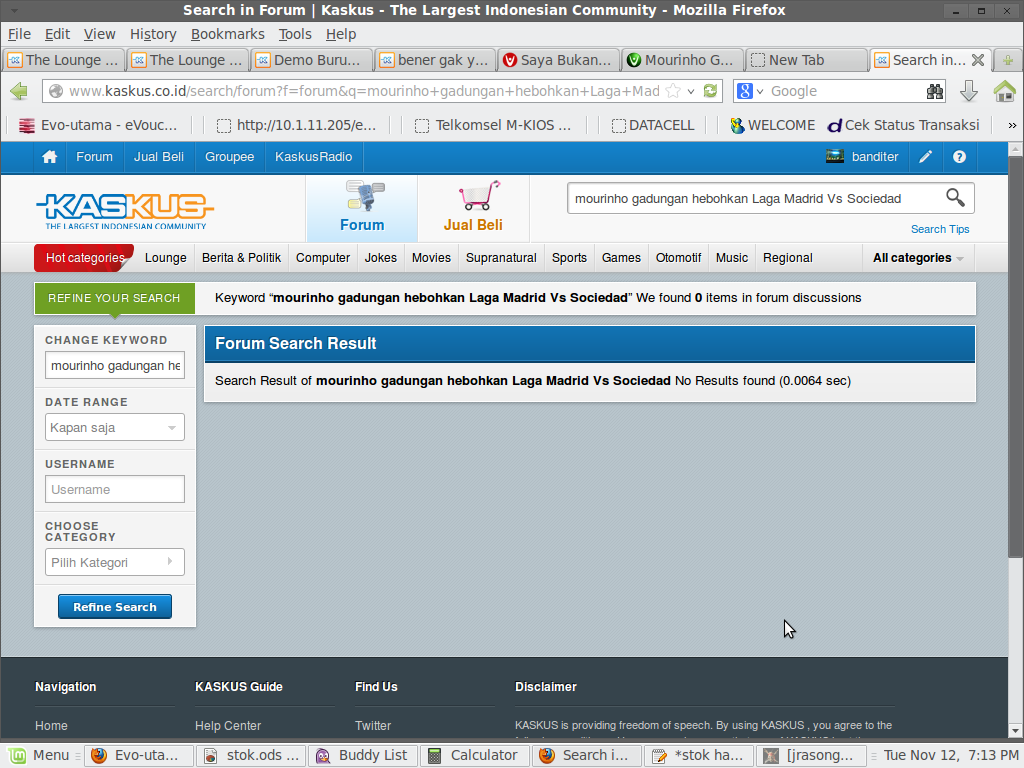The height and width of the screenshot is (768, 1024).
Task: Click the binoculars search icon in Google box
Action: coord(935,91)
